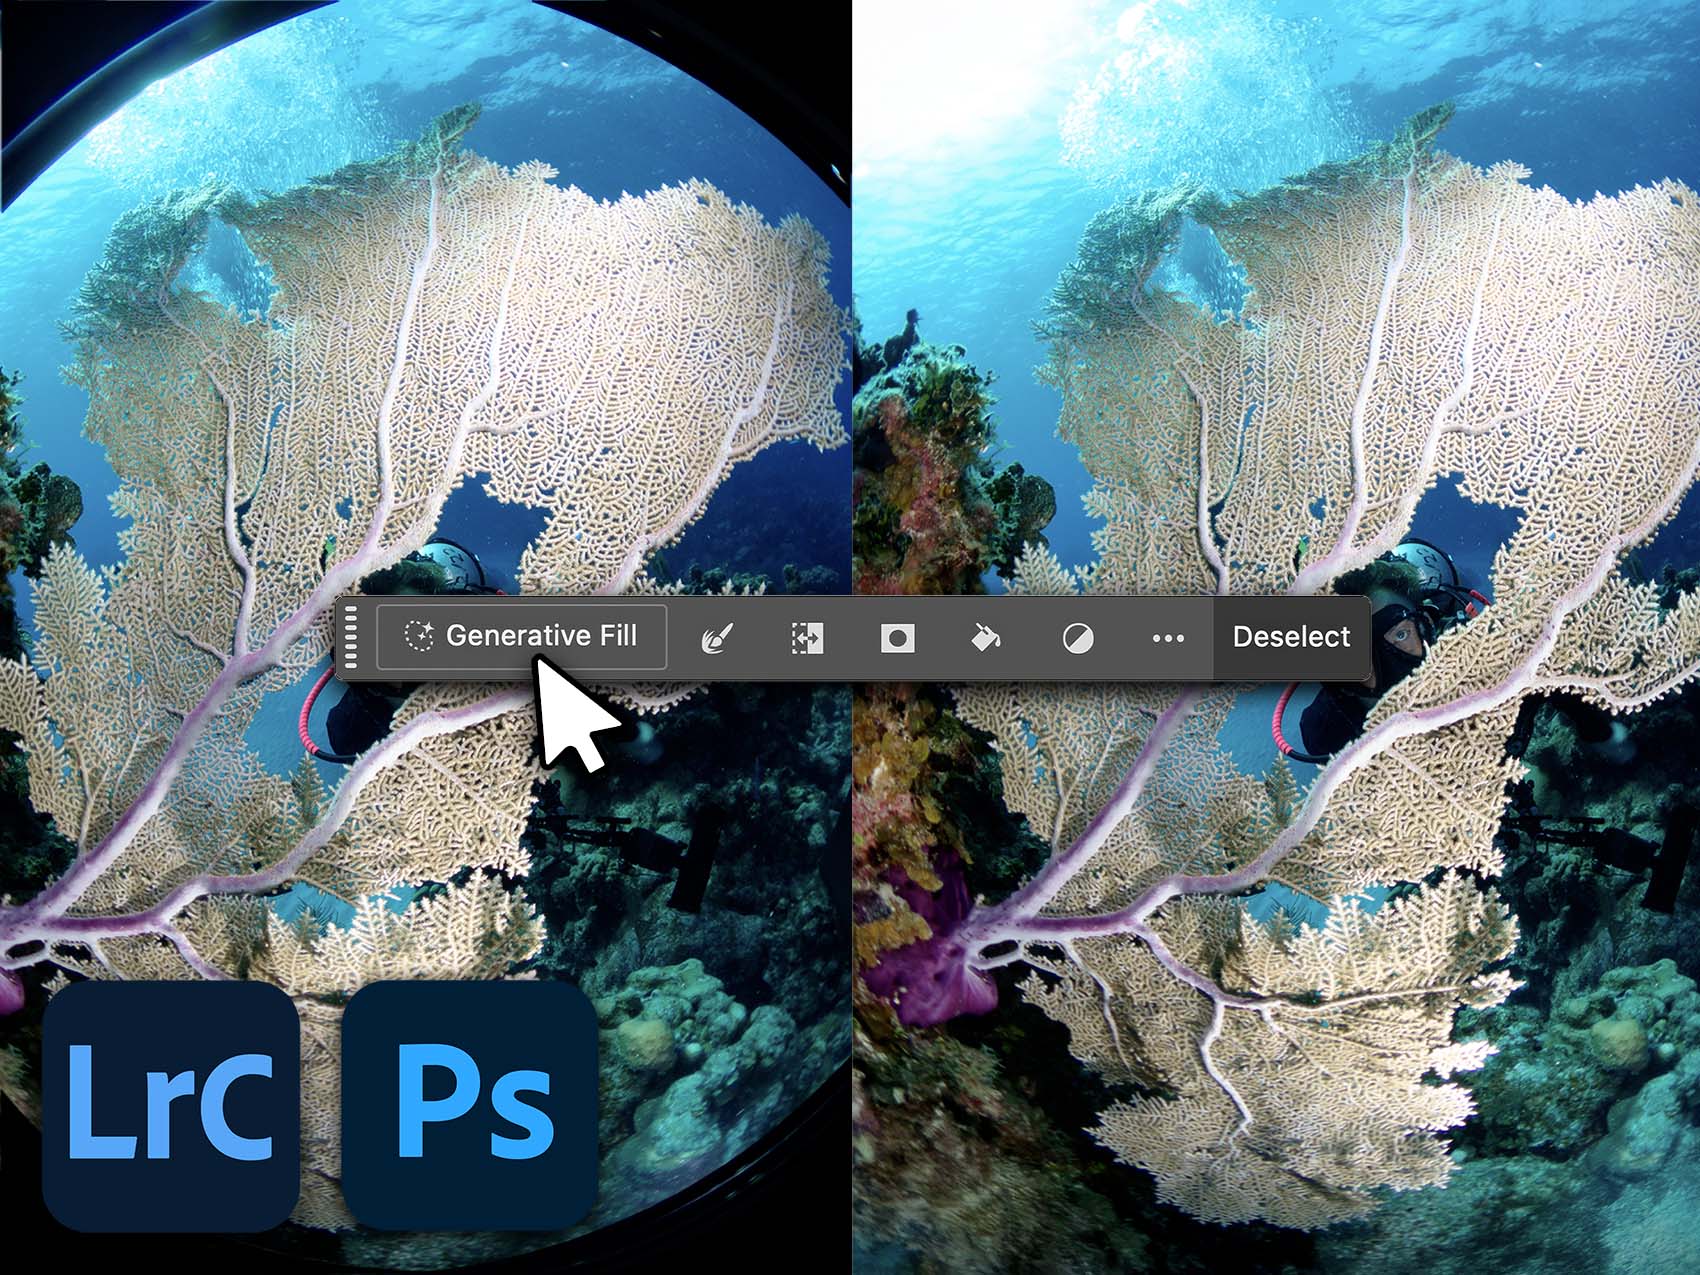The height and width of the screenshot is (1275, 1700).
Task: Select Deselect from the contextual taskbar
Action: (x=1290, y=637)
